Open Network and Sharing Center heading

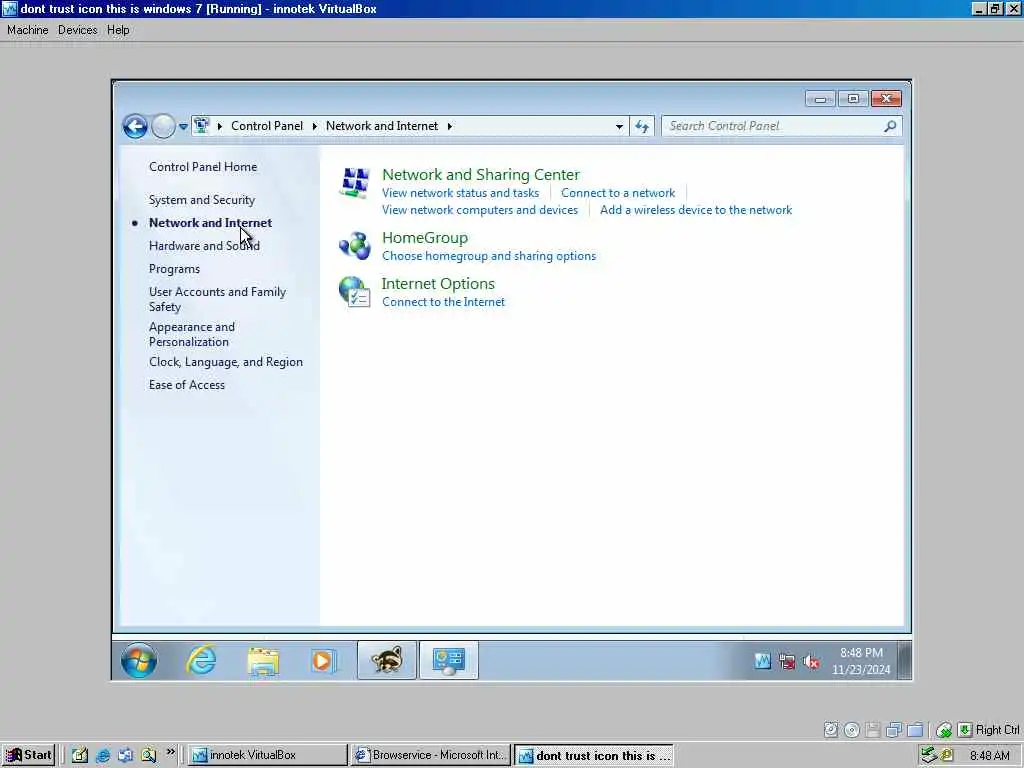[481, 174]
